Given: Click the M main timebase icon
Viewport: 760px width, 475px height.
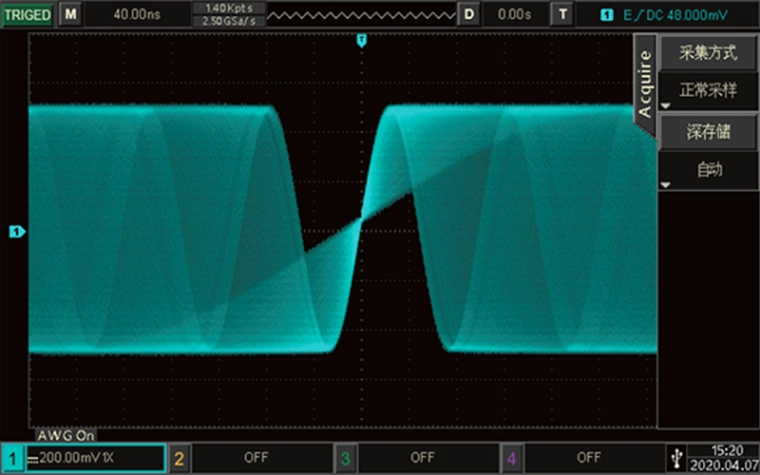Looking at the screenshot, I should pos(70,14).
